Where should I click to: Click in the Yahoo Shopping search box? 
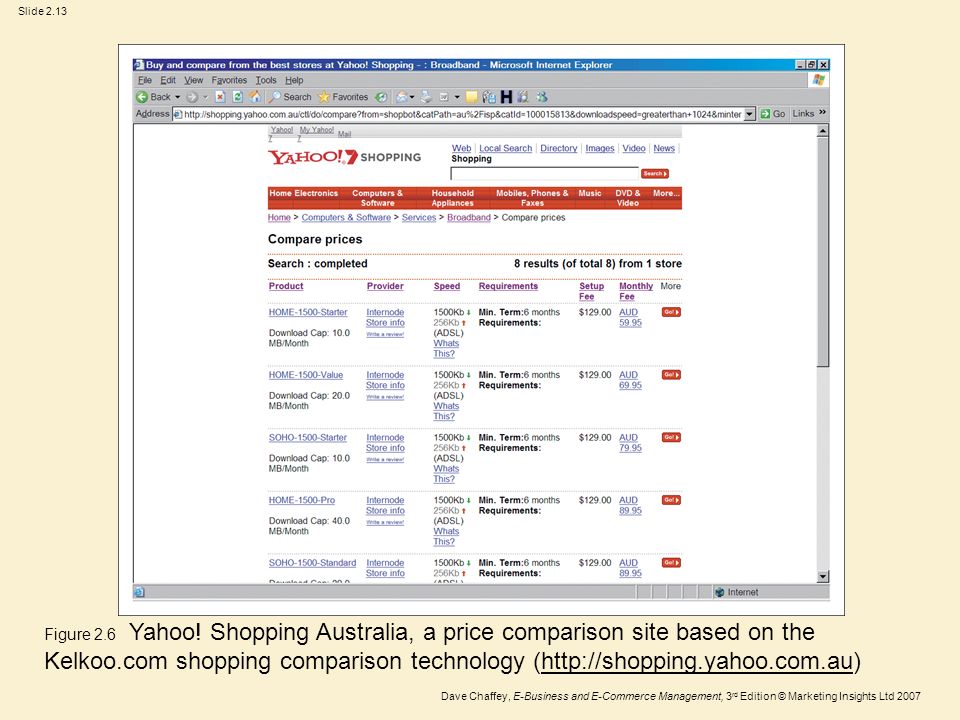pyautogui.click(x=544, y=174)
